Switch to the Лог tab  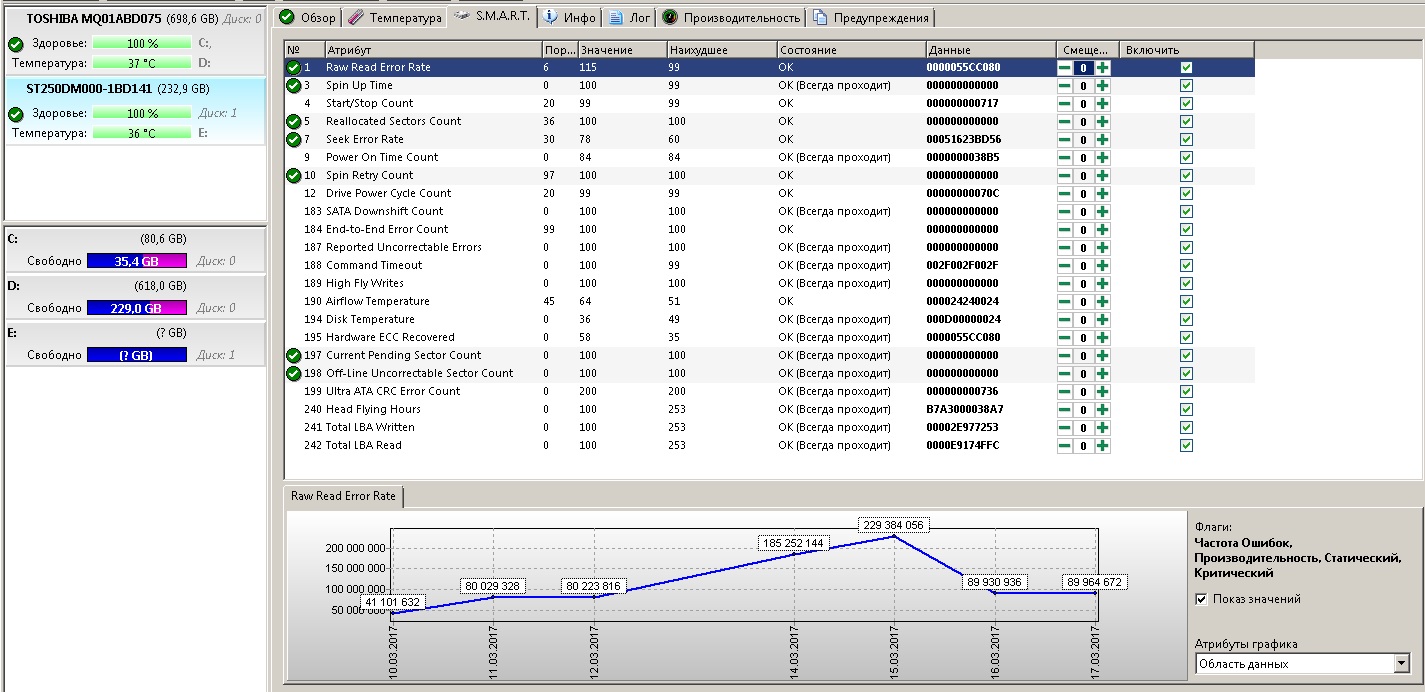pos(629,17)
